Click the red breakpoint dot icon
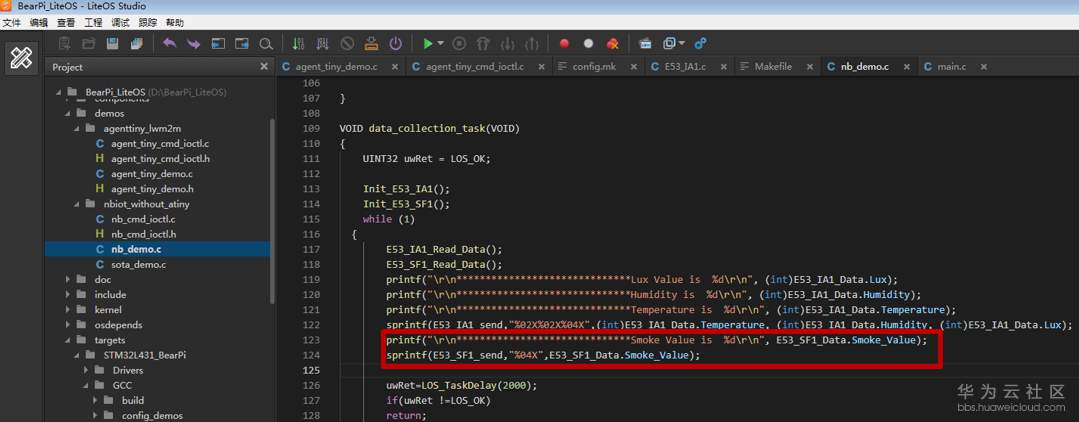 point(564,43)
